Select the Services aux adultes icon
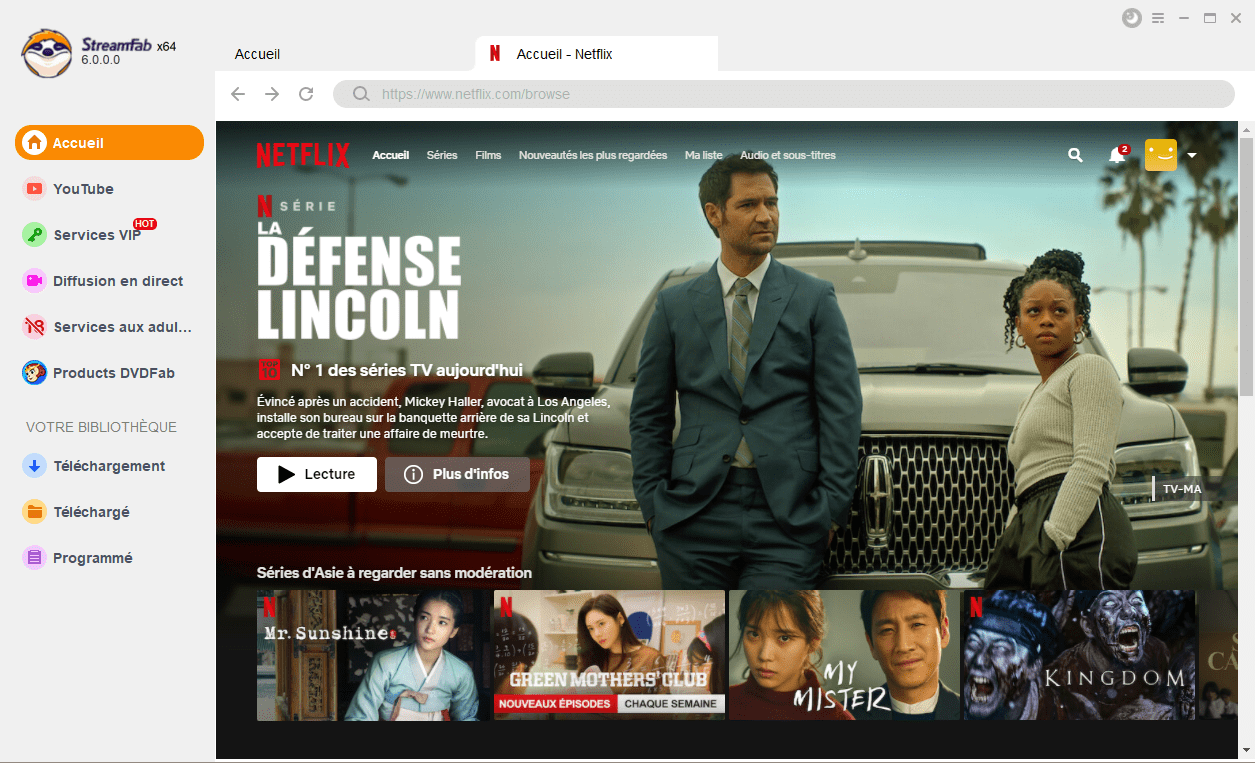The image size is (1255, 763). (x=35, y=327)
